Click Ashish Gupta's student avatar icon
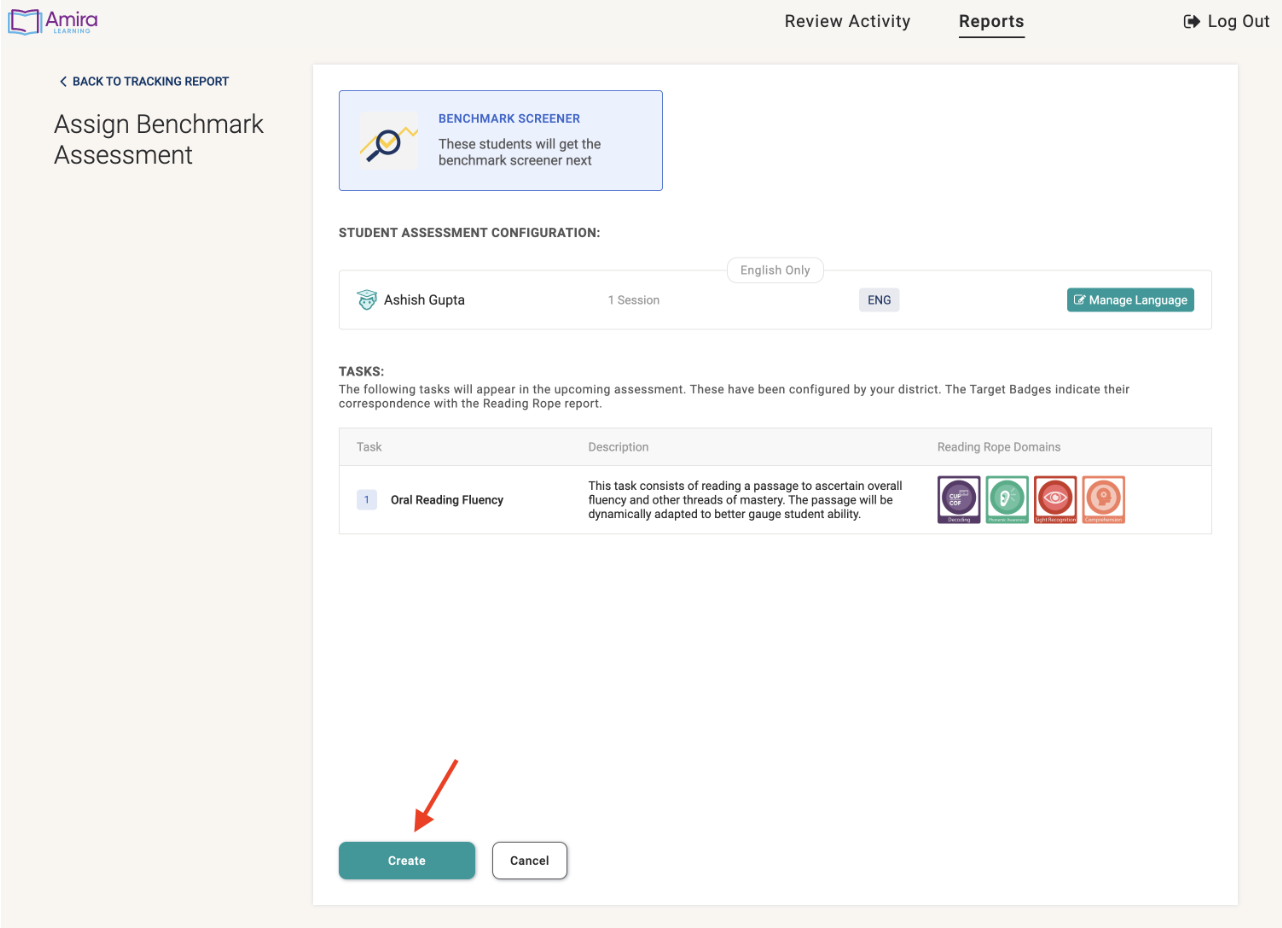 [367, 299]
